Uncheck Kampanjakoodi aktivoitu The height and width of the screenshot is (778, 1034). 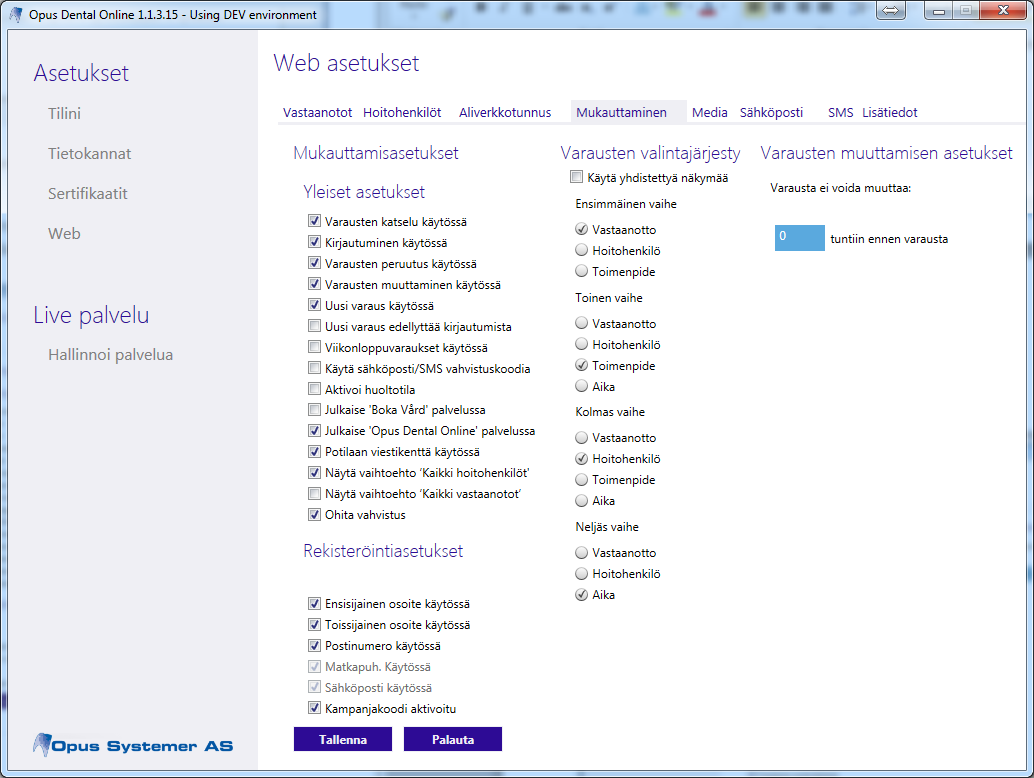pyautogui.click(x=315, y=708)
